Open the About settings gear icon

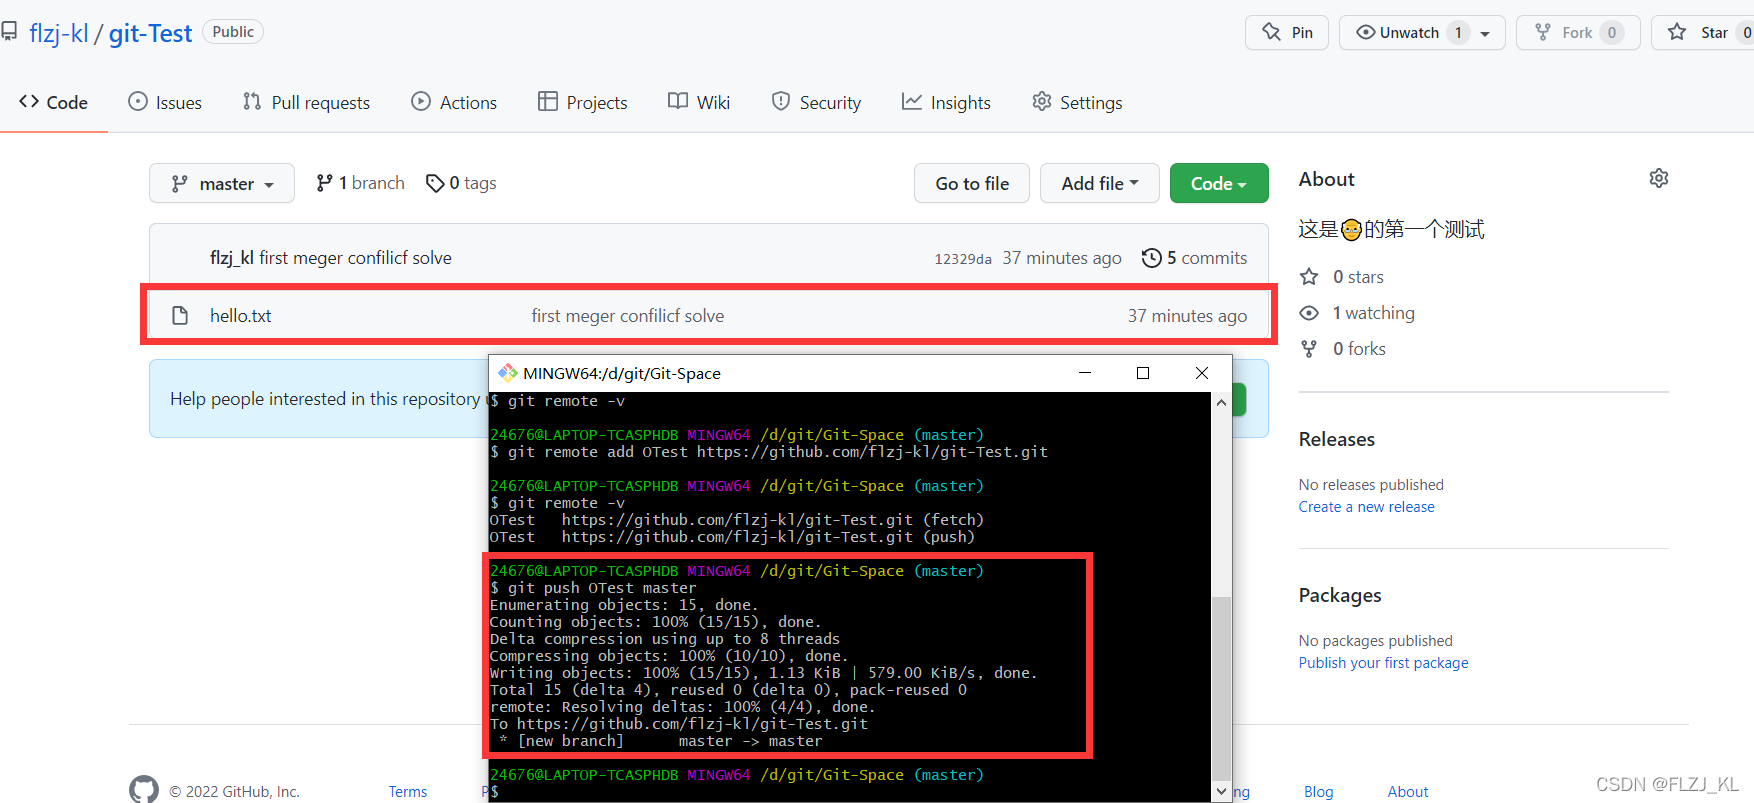click(x=1658, y=178)
